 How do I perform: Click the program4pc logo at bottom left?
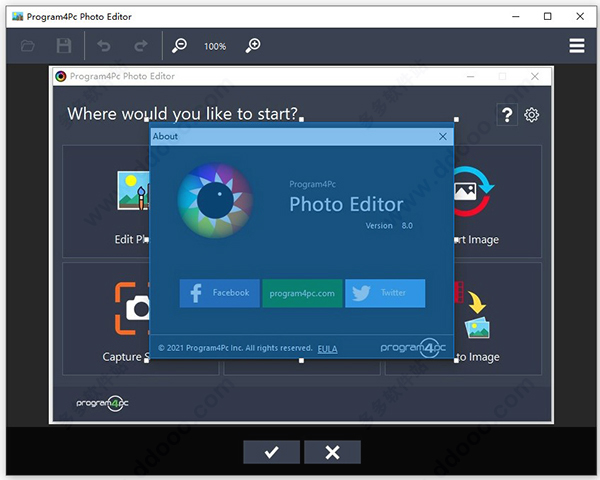[102, 403]
